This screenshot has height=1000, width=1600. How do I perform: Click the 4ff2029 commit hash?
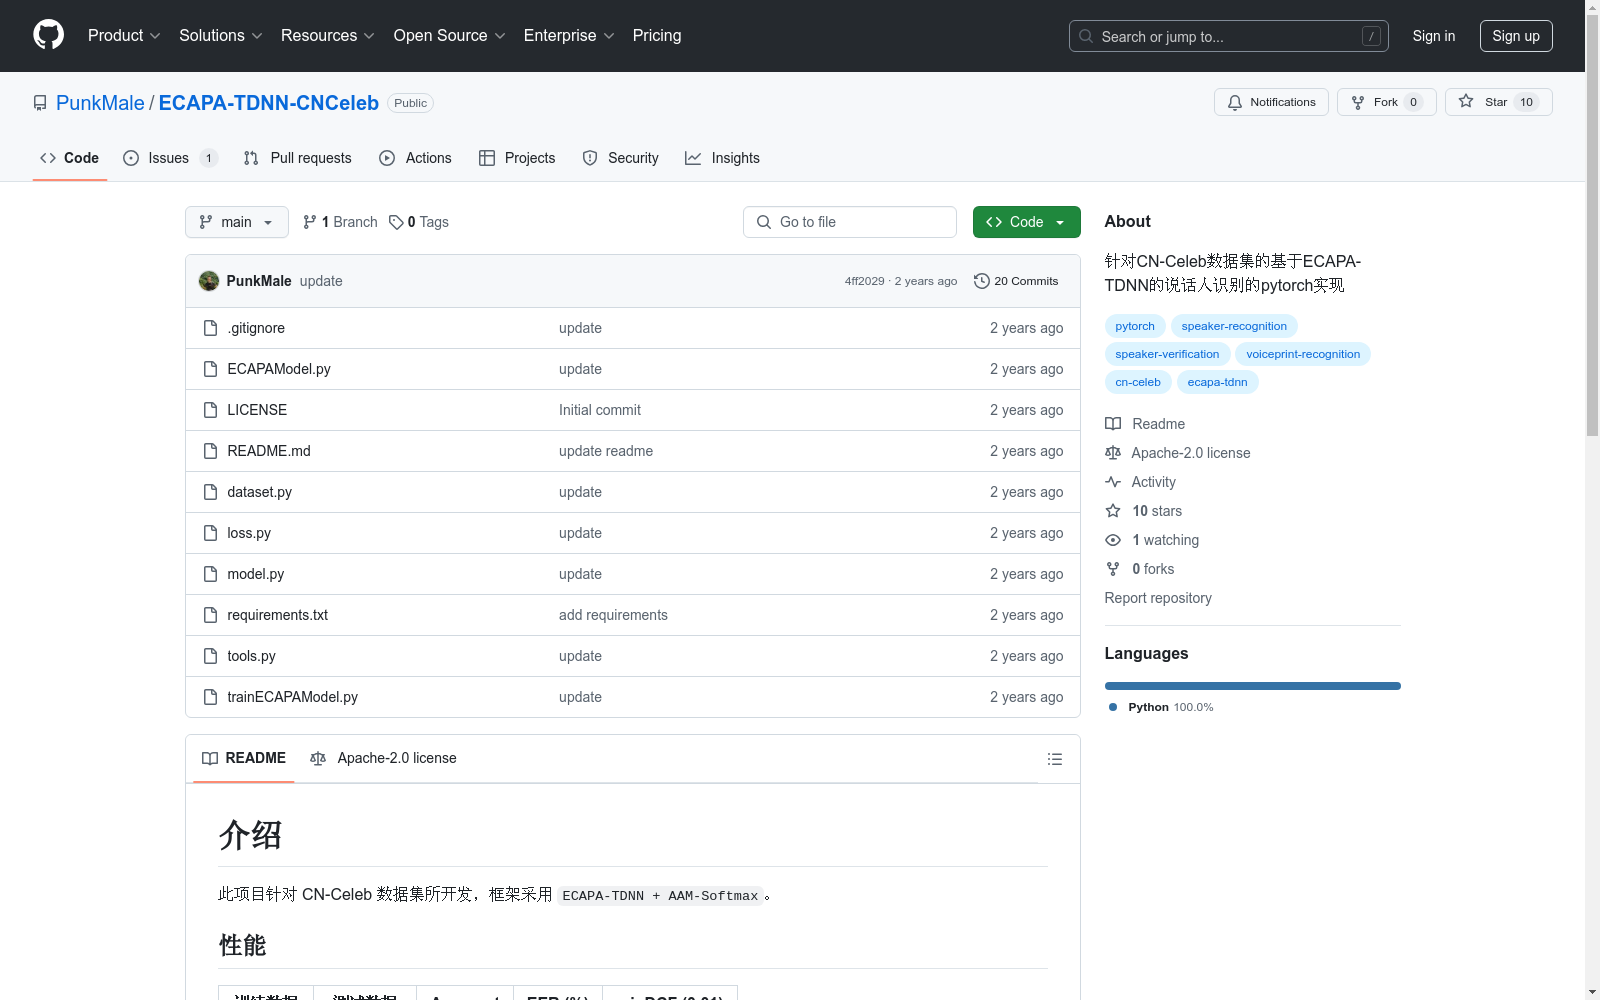(864, 281)
